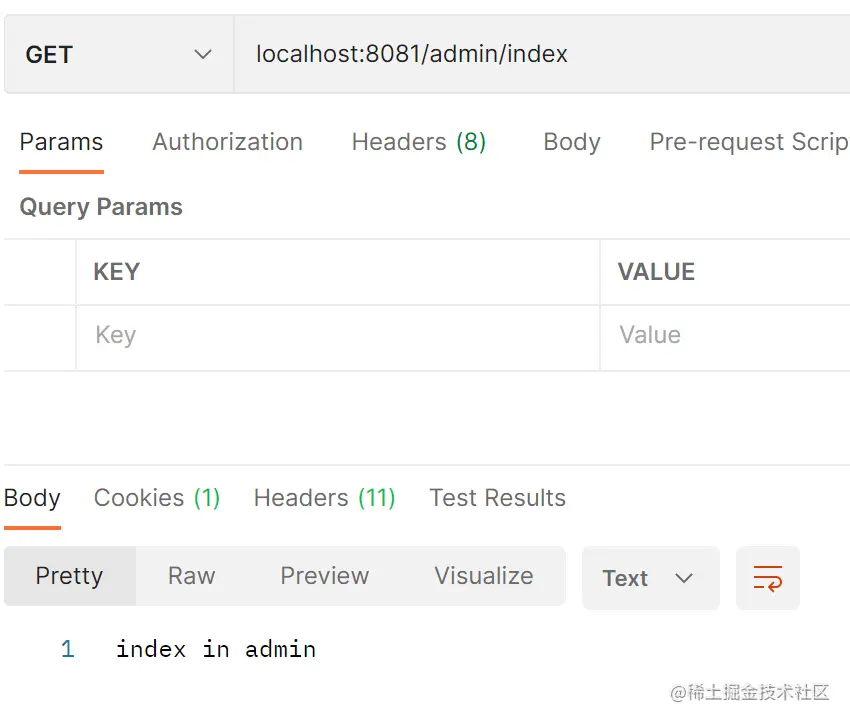Open the Cookies (1) tab

[x=156, y=498]
